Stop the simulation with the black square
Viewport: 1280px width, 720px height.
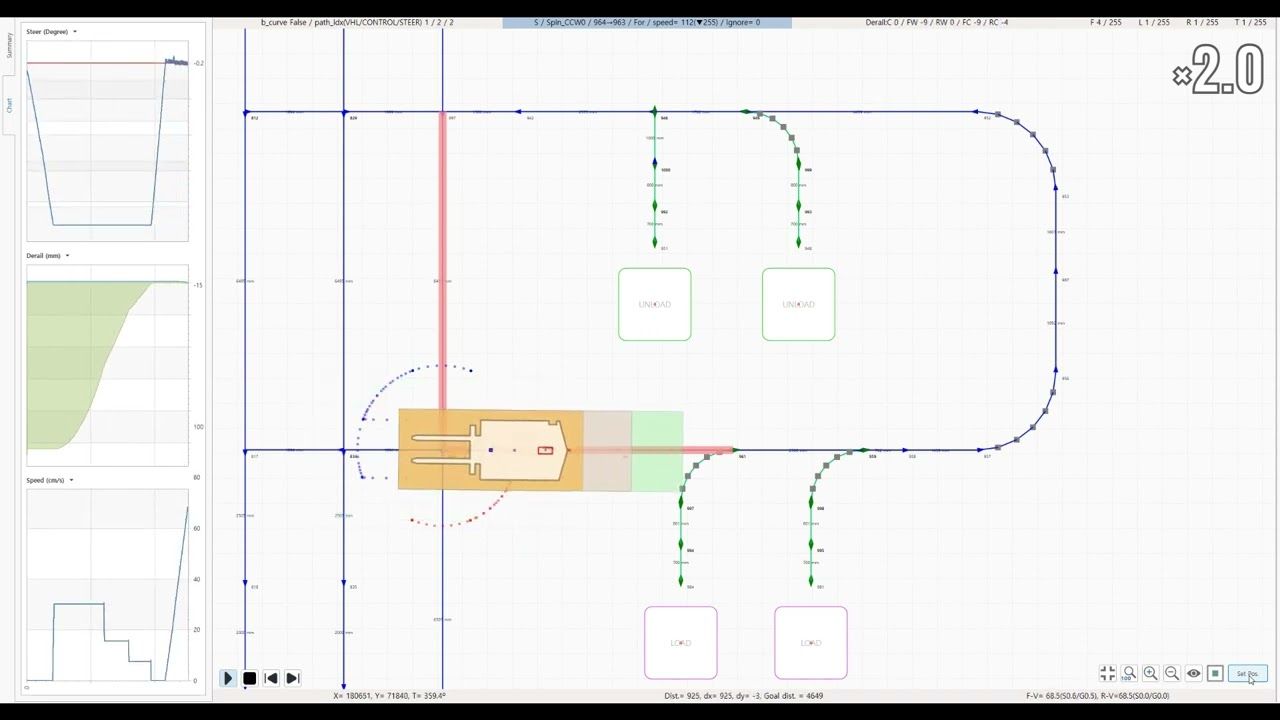[249, 678]
